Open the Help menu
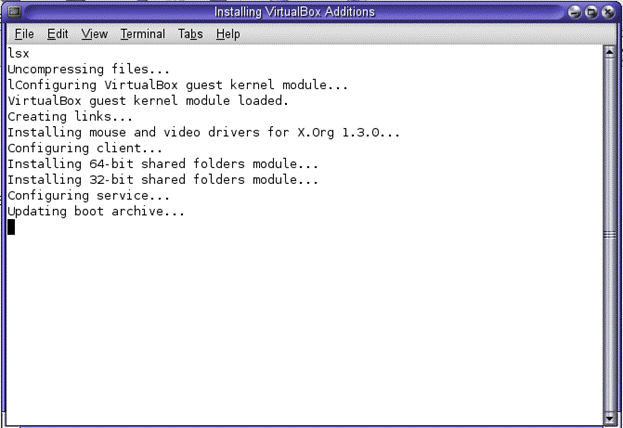This screenshot has width=623, height=428. coord(228,34)
